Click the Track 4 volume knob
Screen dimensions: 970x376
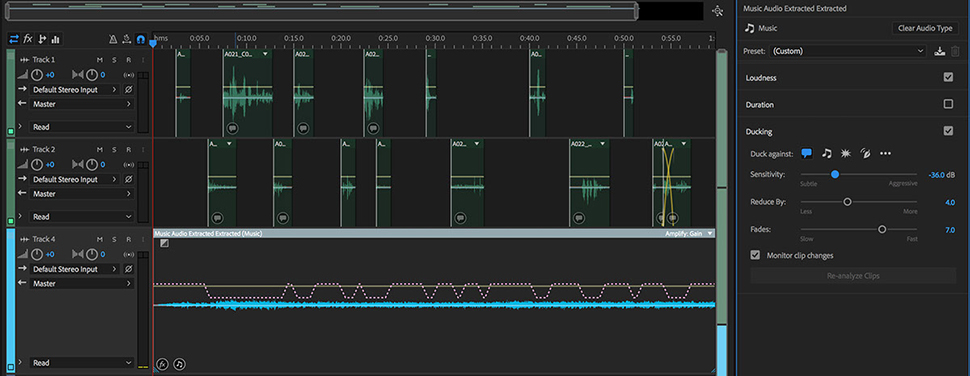36,254
